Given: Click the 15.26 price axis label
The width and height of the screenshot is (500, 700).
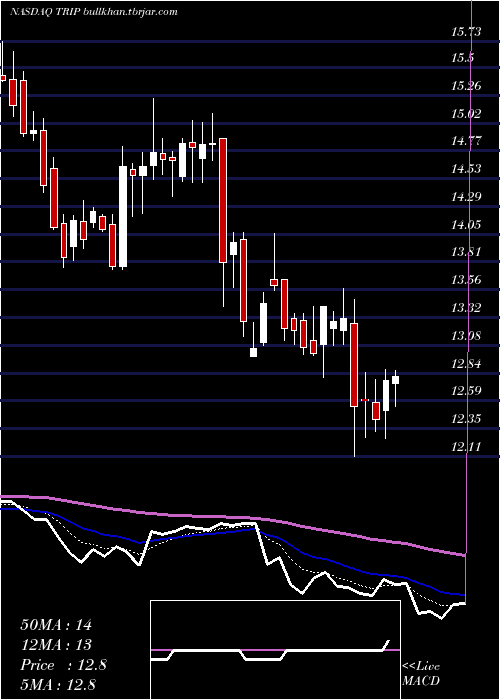Looking at the screenshot, I should click(x=467, y=86).
